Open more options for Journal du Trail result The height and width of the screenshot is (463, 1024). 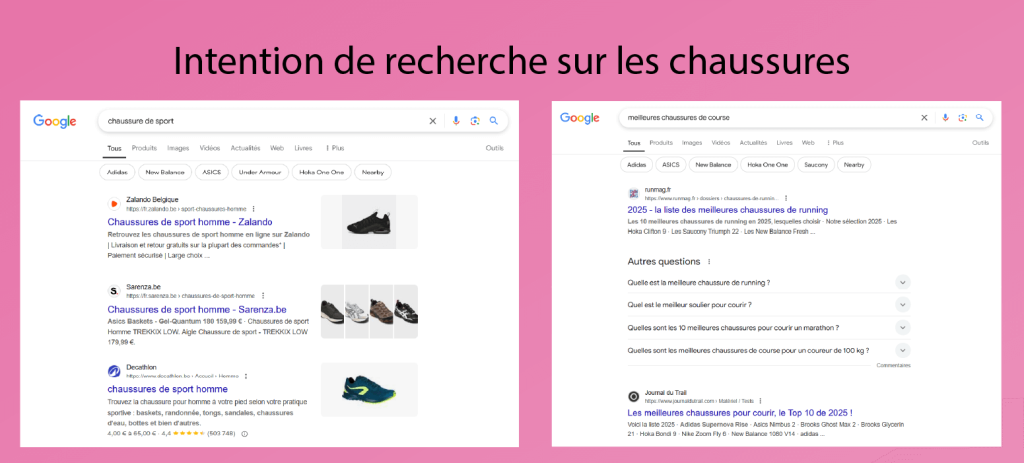[x=760, y=401]
